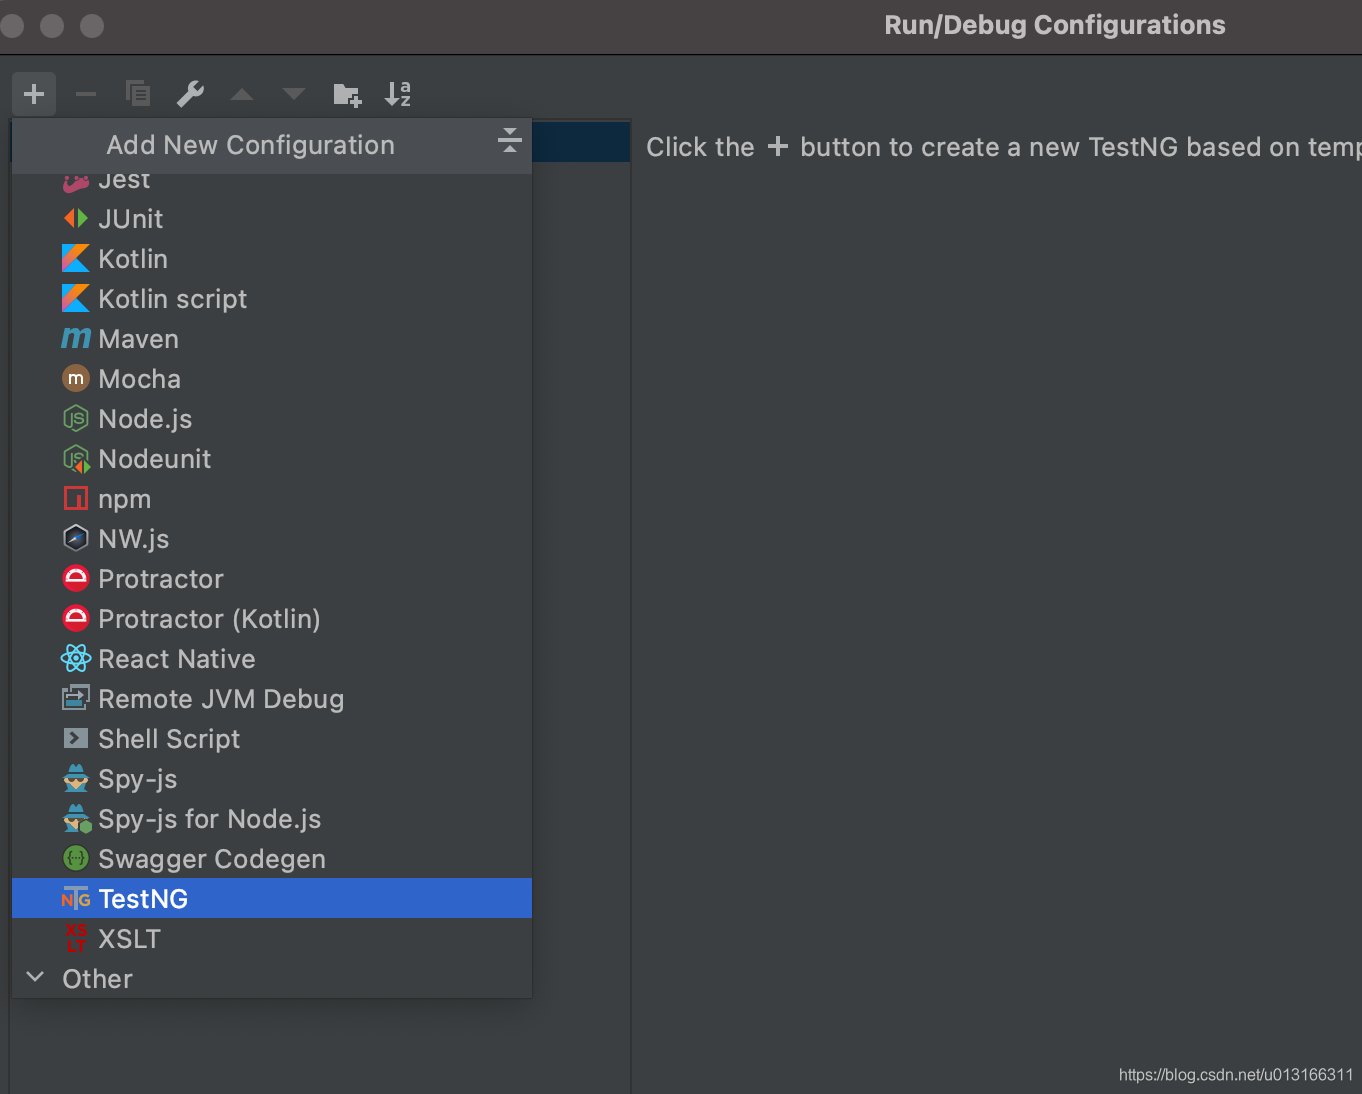Choose XSLT configuration type
This screenshot has height=1094, width=1362.
coord(272,938)
